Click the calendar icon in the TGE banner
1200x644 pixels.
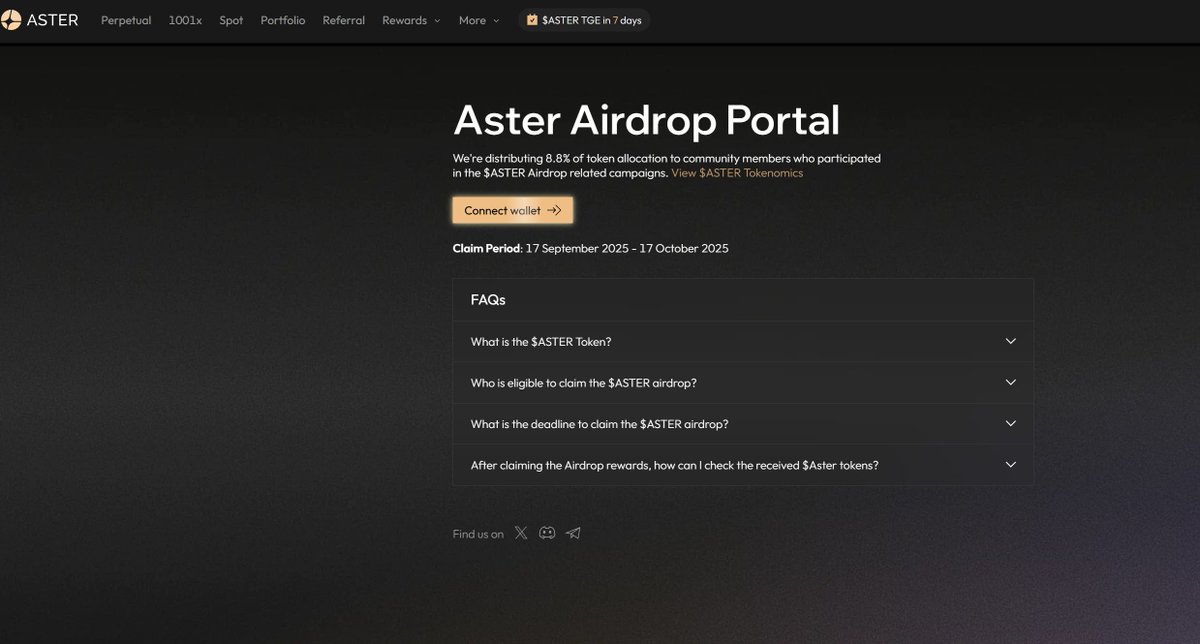(x=532, y=20)
